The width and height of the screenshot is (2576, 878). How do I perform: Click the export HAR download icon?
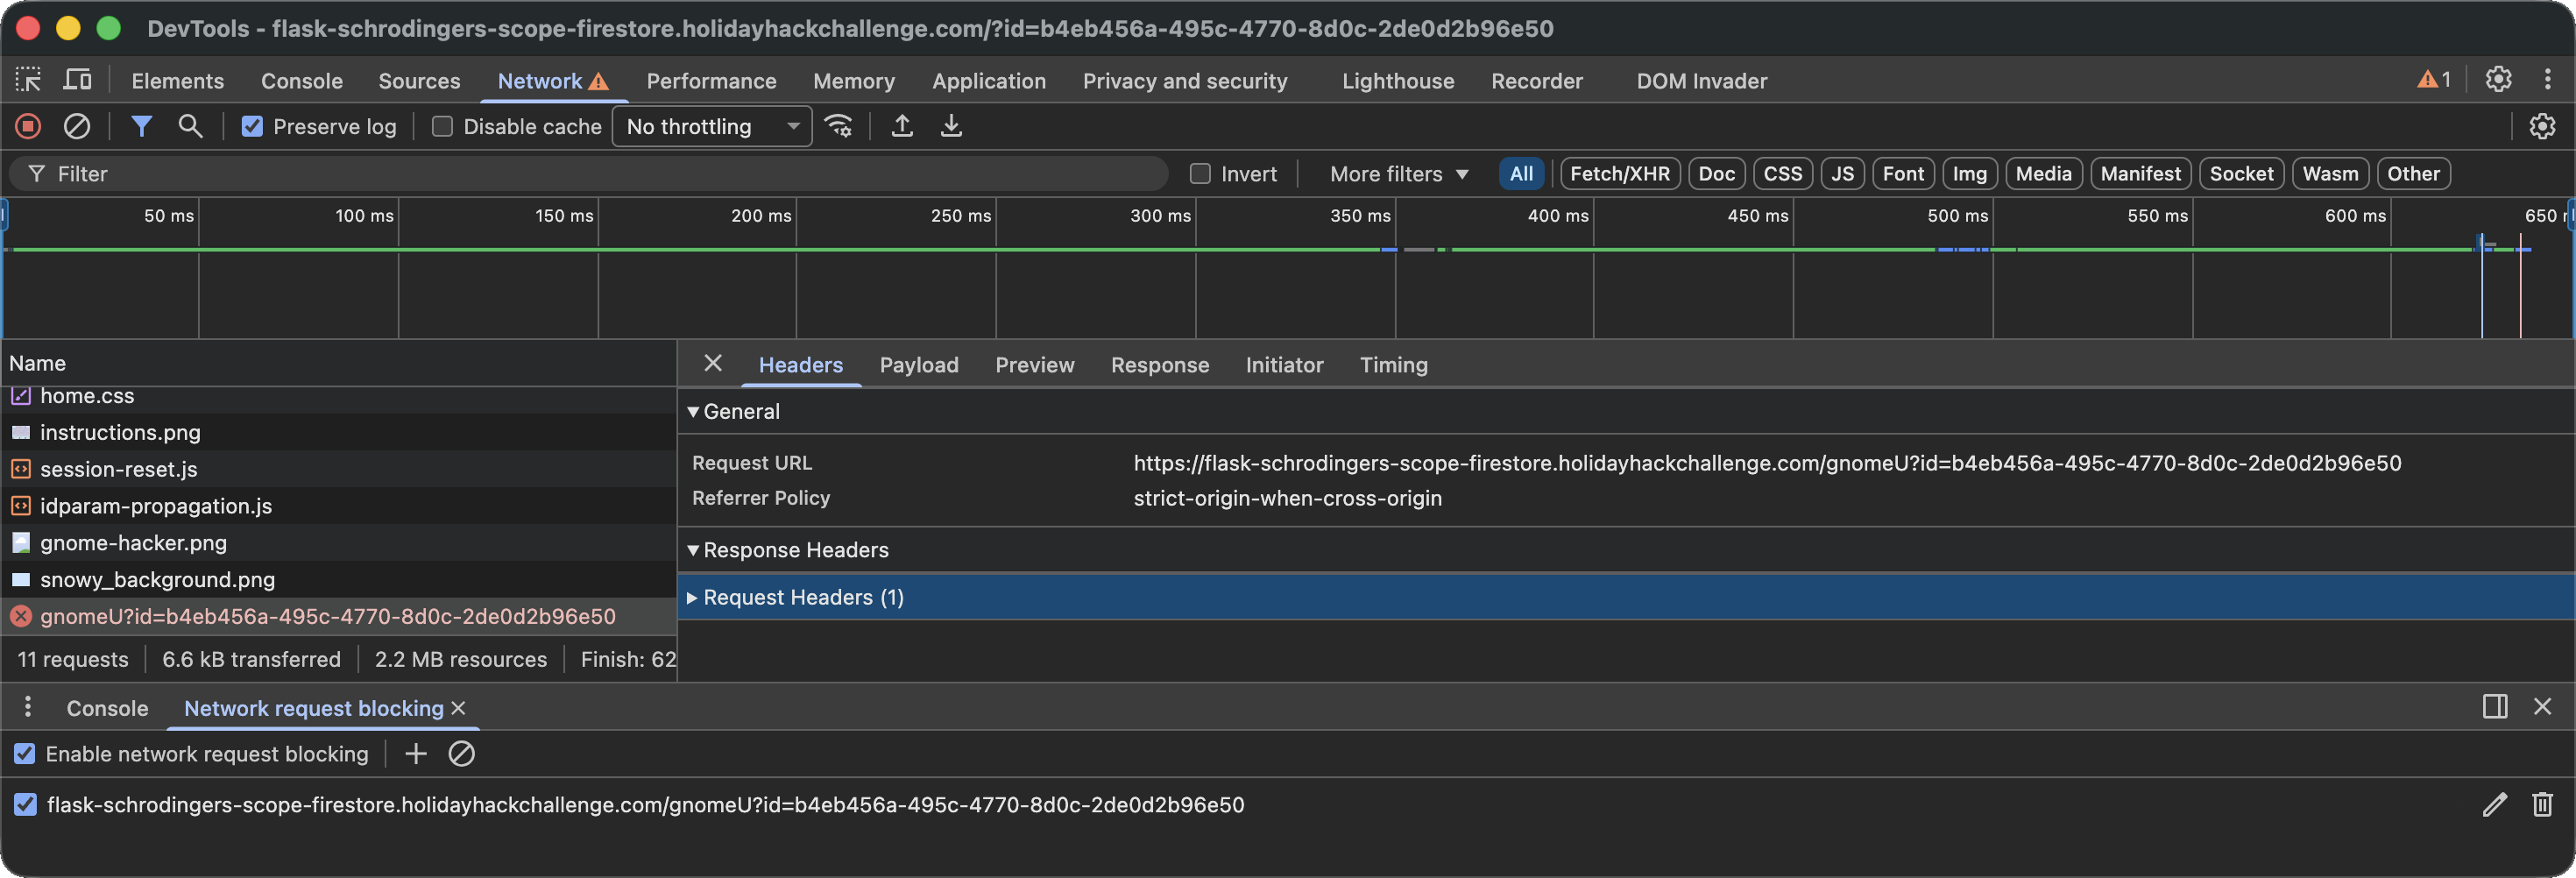tap(951, 126)
